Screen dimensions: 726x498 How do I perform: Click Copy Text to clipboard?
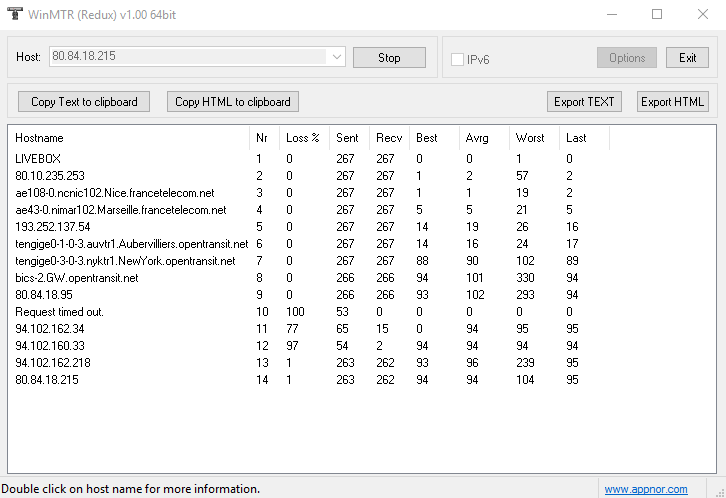tap(84, 101)
